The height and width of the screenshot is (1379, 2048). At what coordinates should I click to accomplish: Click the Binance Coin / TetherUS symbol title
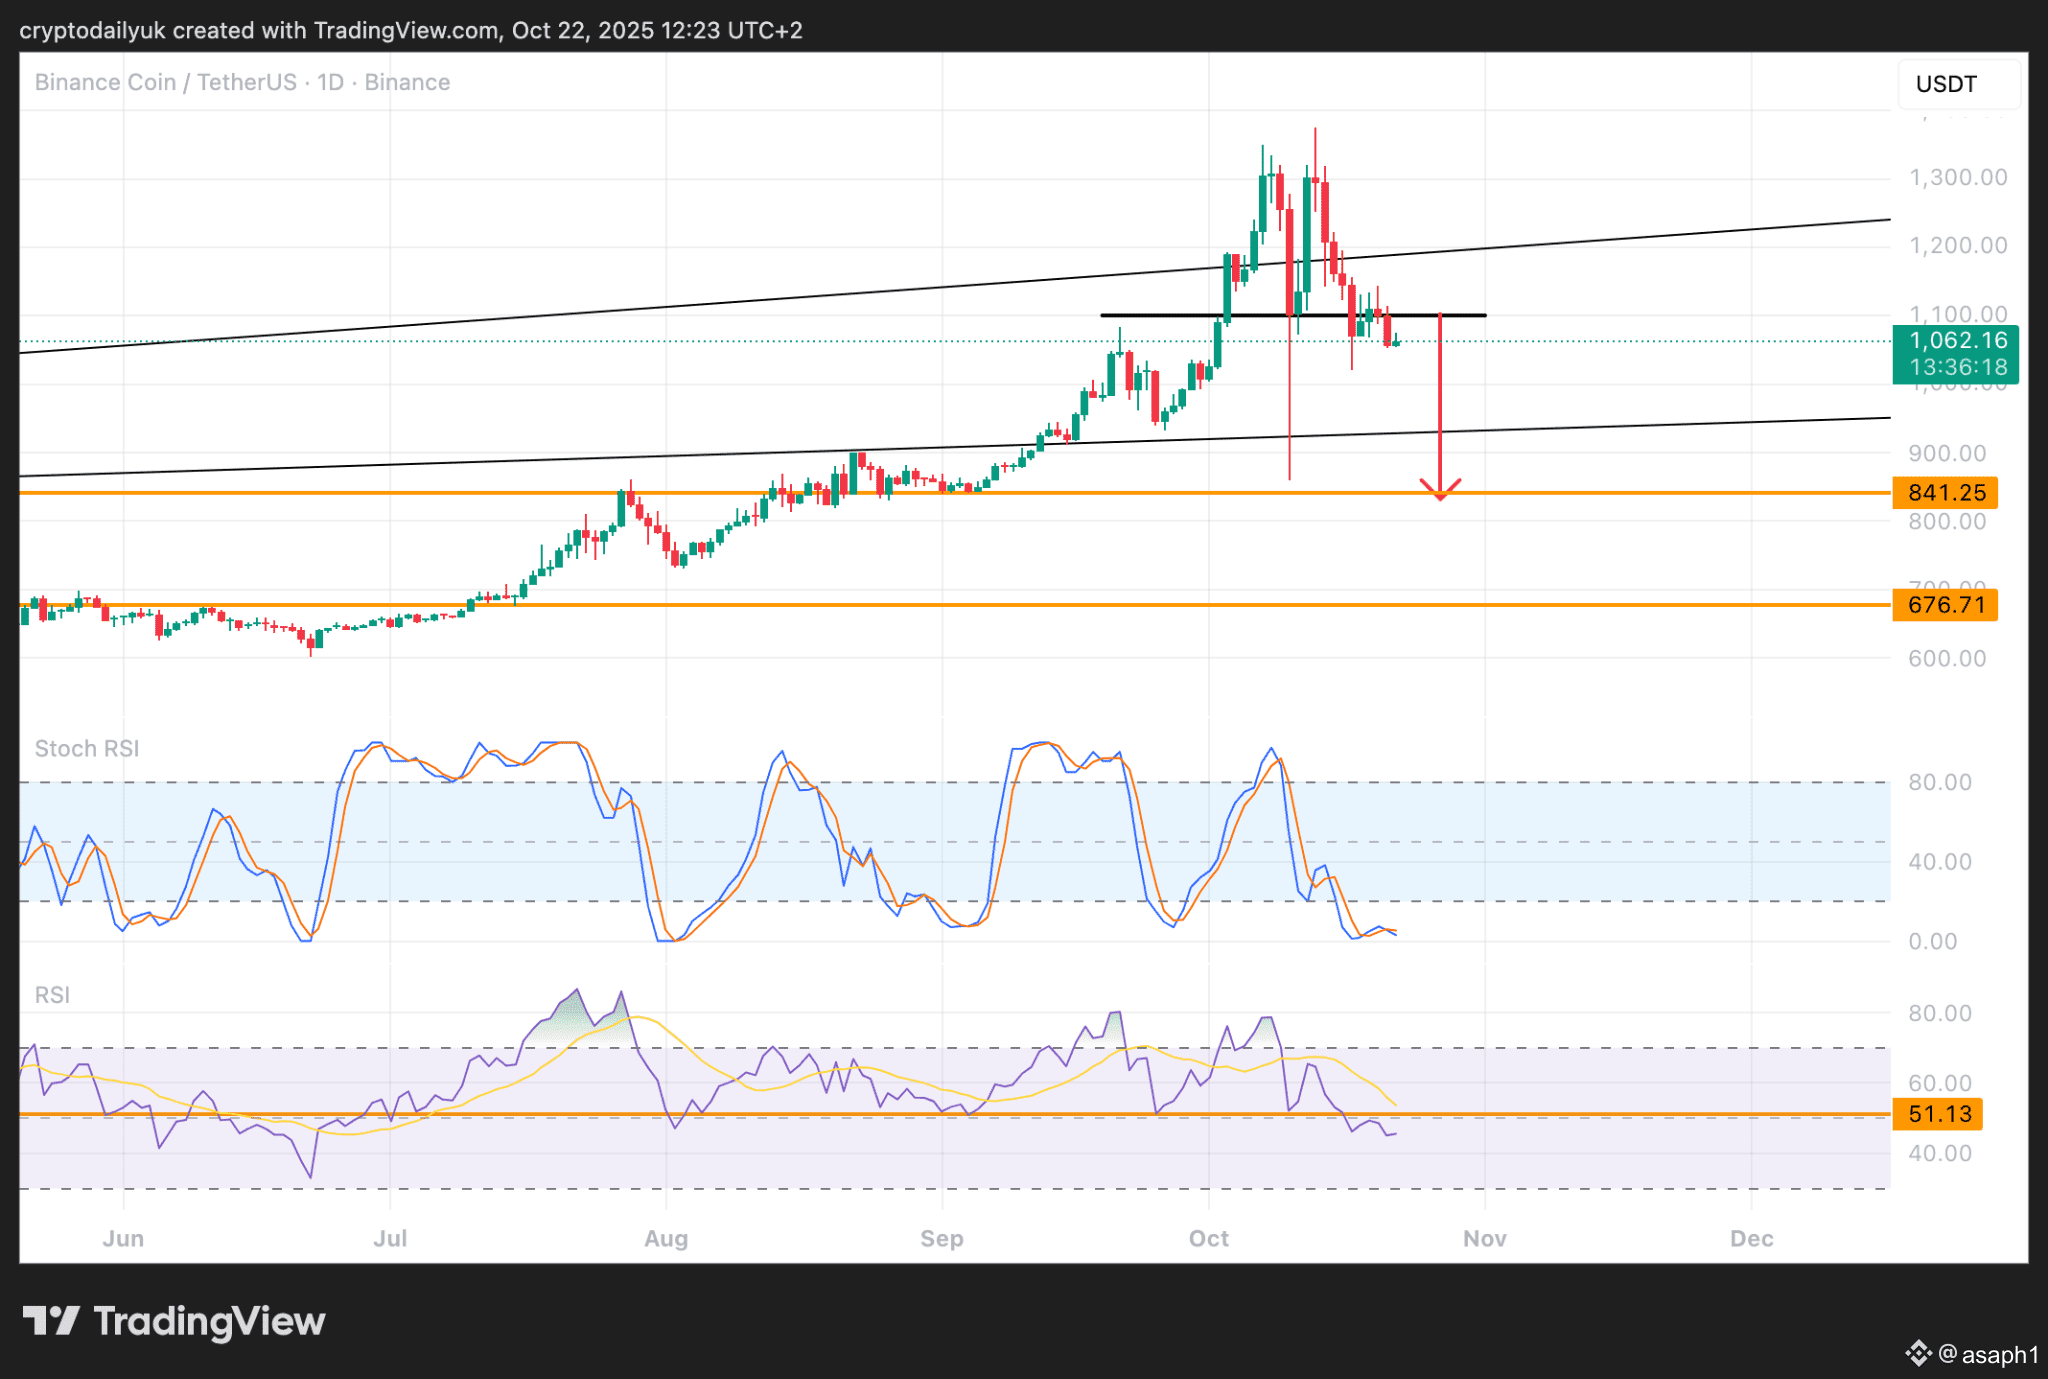pos(165,82)
